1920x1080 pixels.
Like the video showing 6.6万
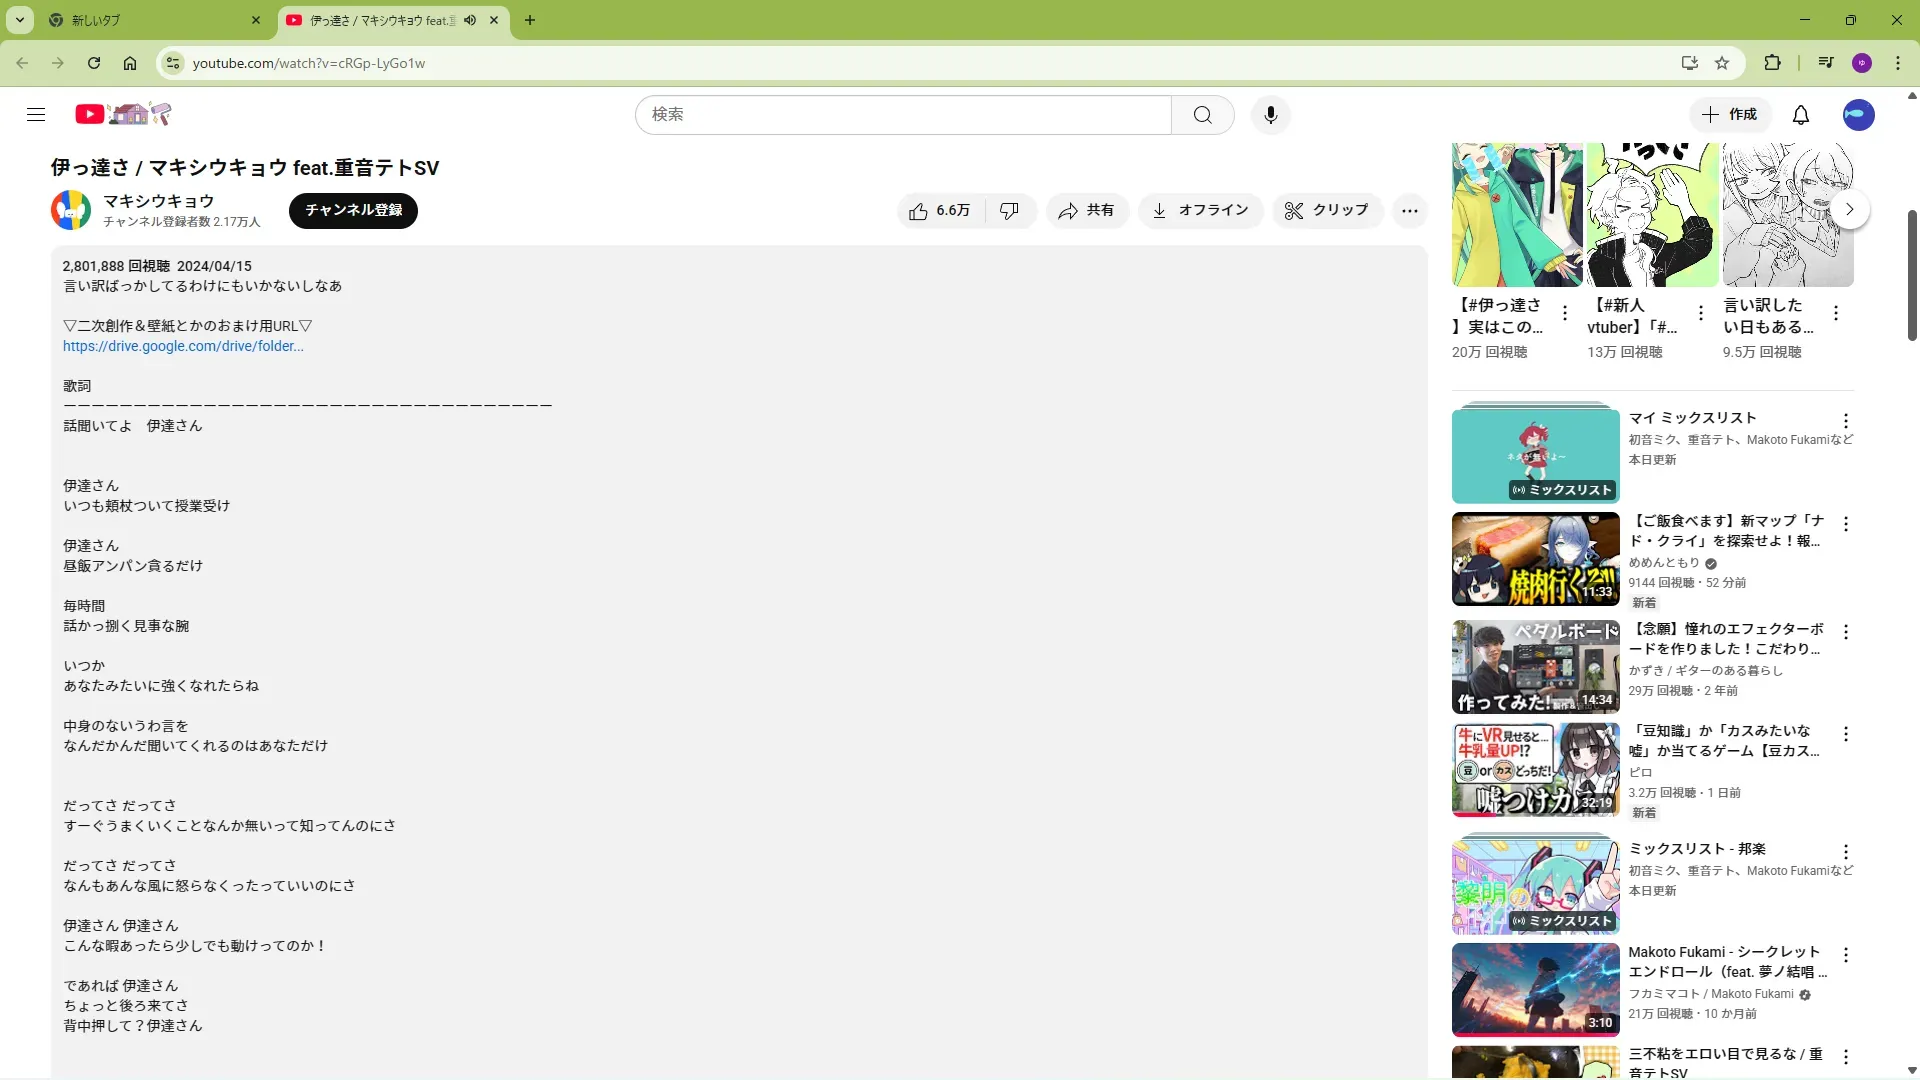[939, 210]
